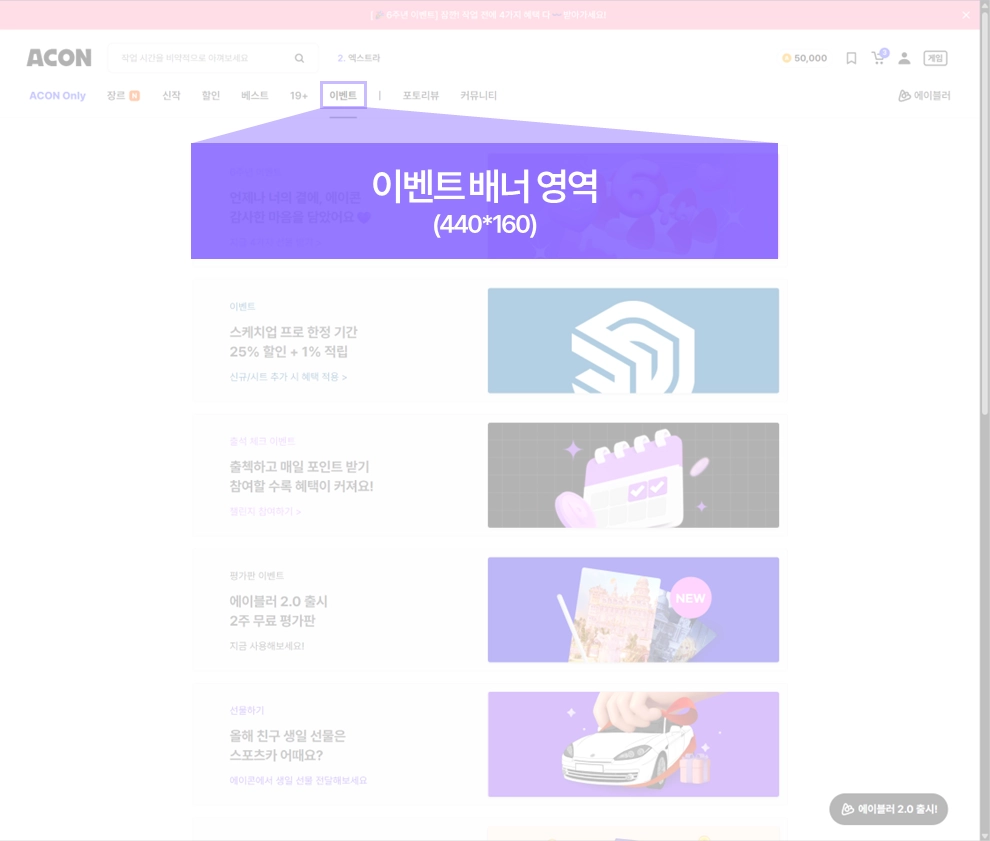Click the 챌린지 참여하기 link
The height and width of the screenshot is (841, 990).
pos(265,511)
